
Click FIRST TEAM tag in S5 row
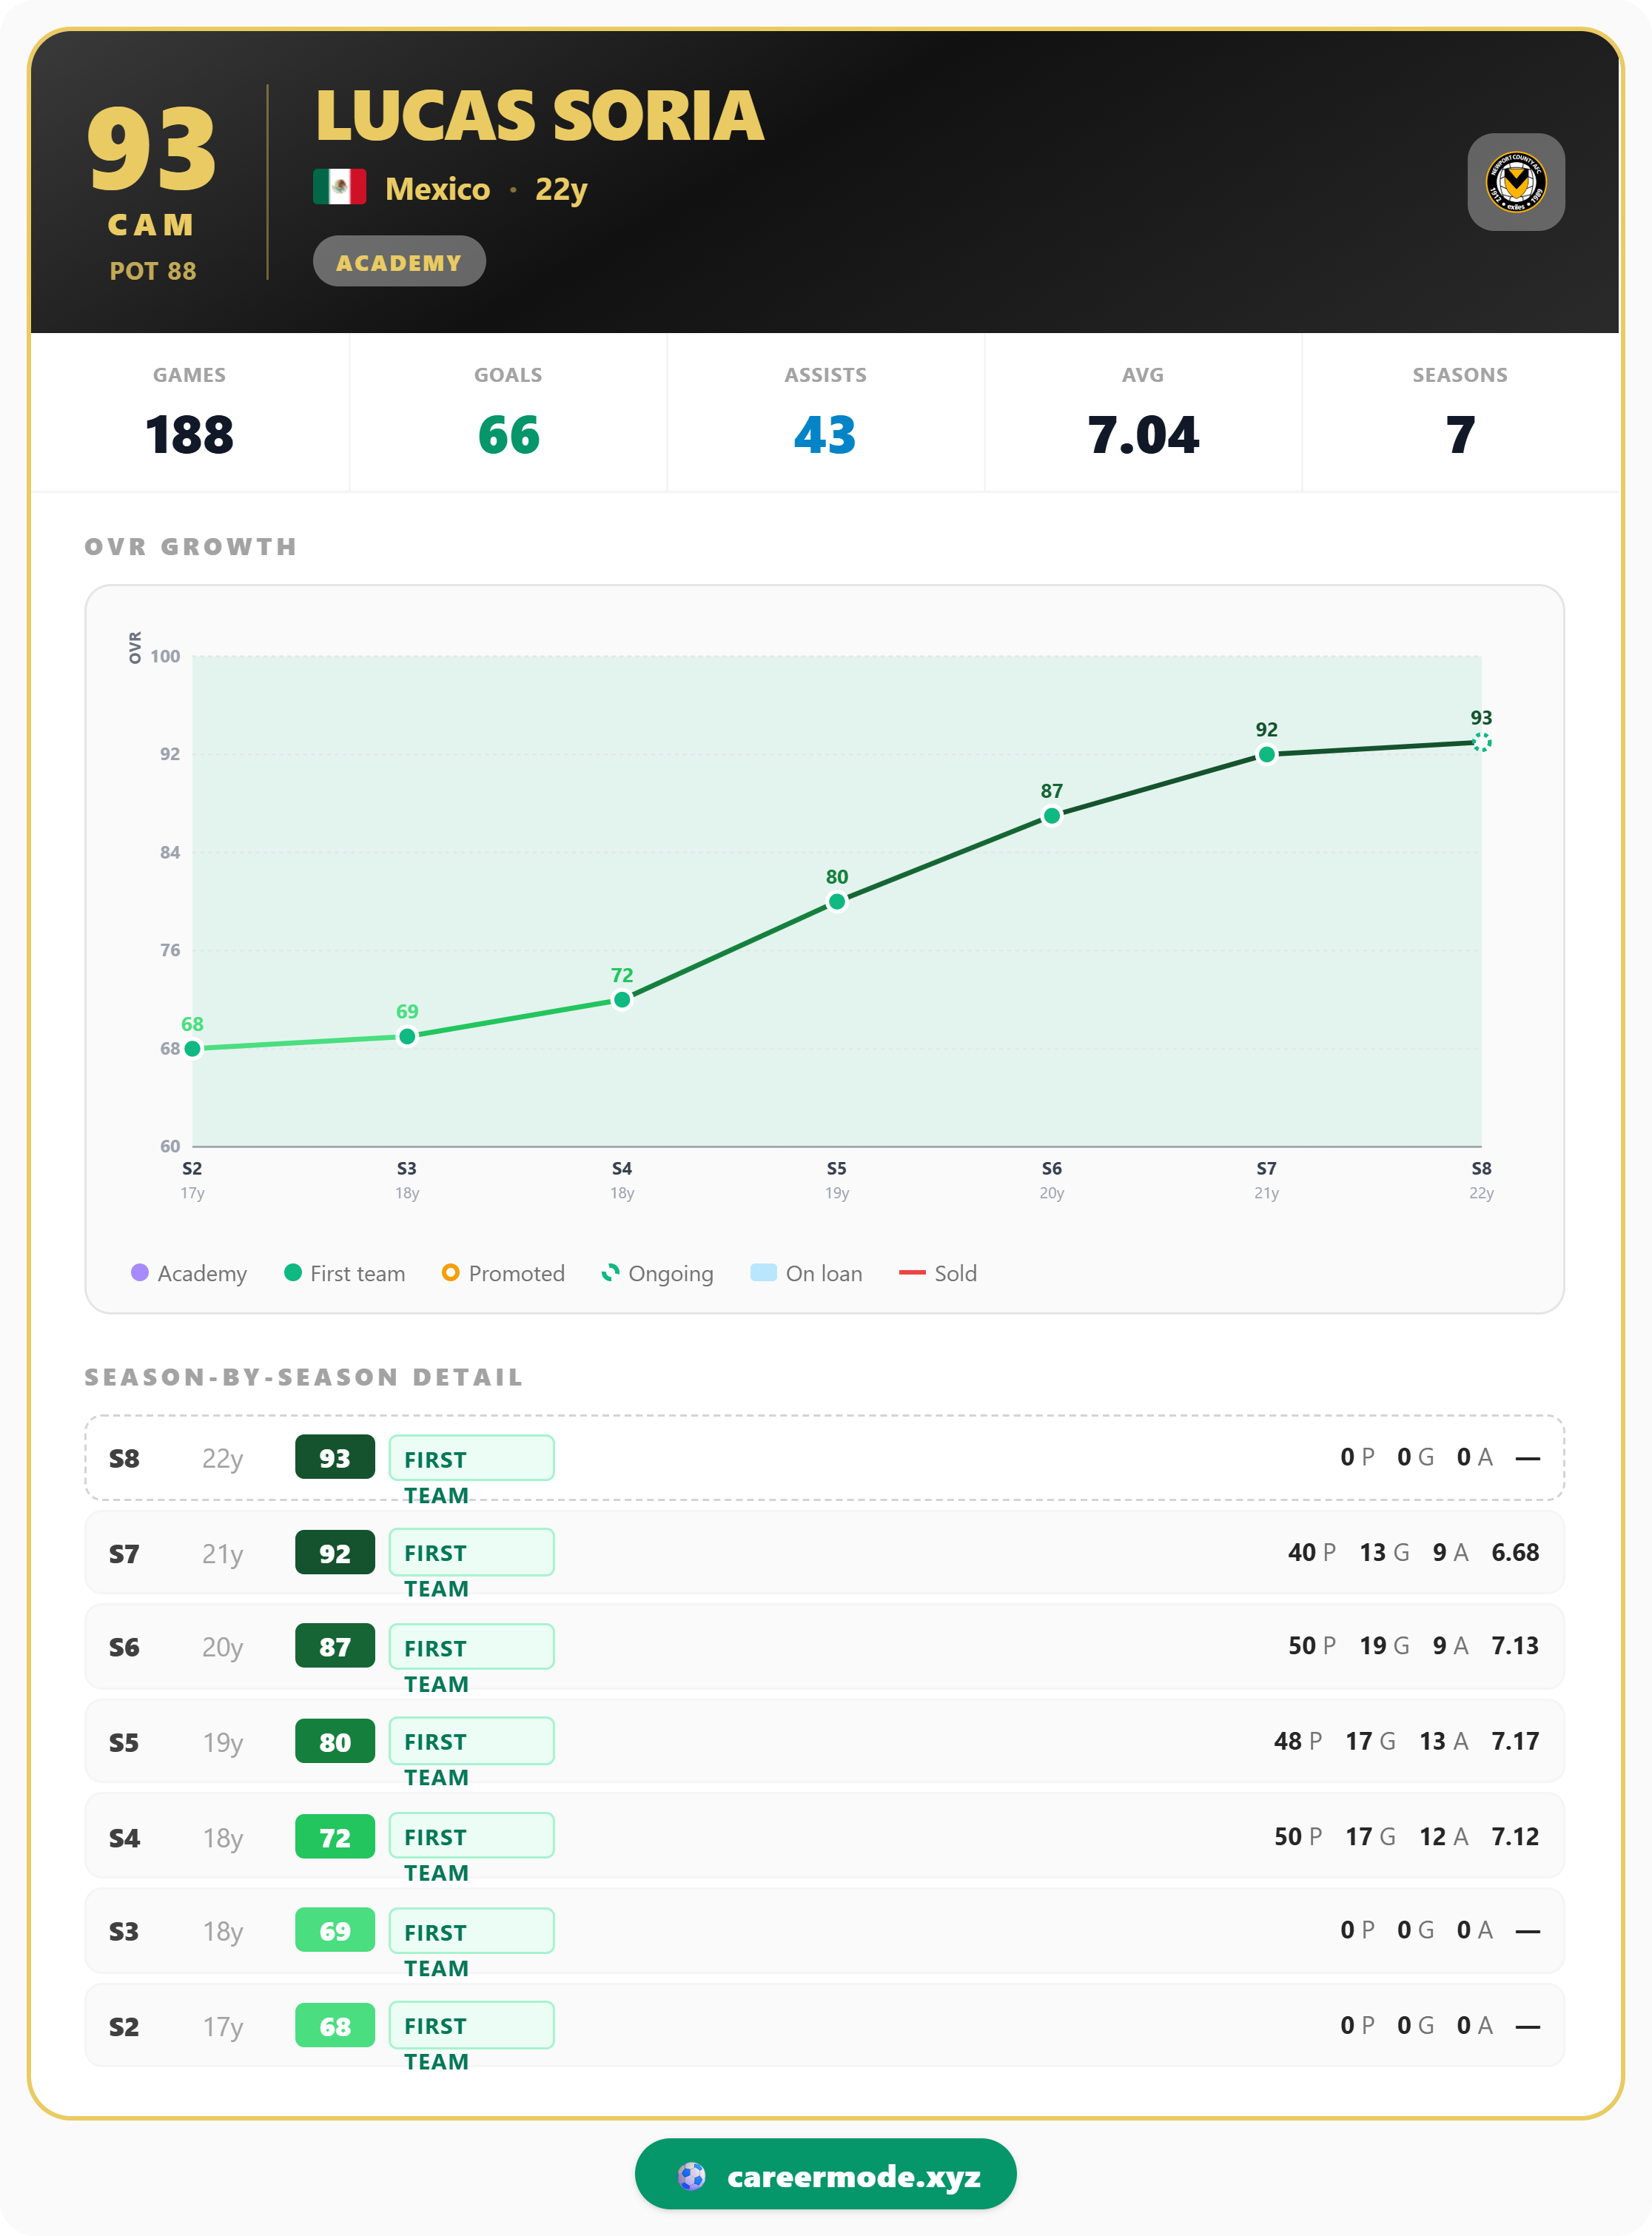472,1741
